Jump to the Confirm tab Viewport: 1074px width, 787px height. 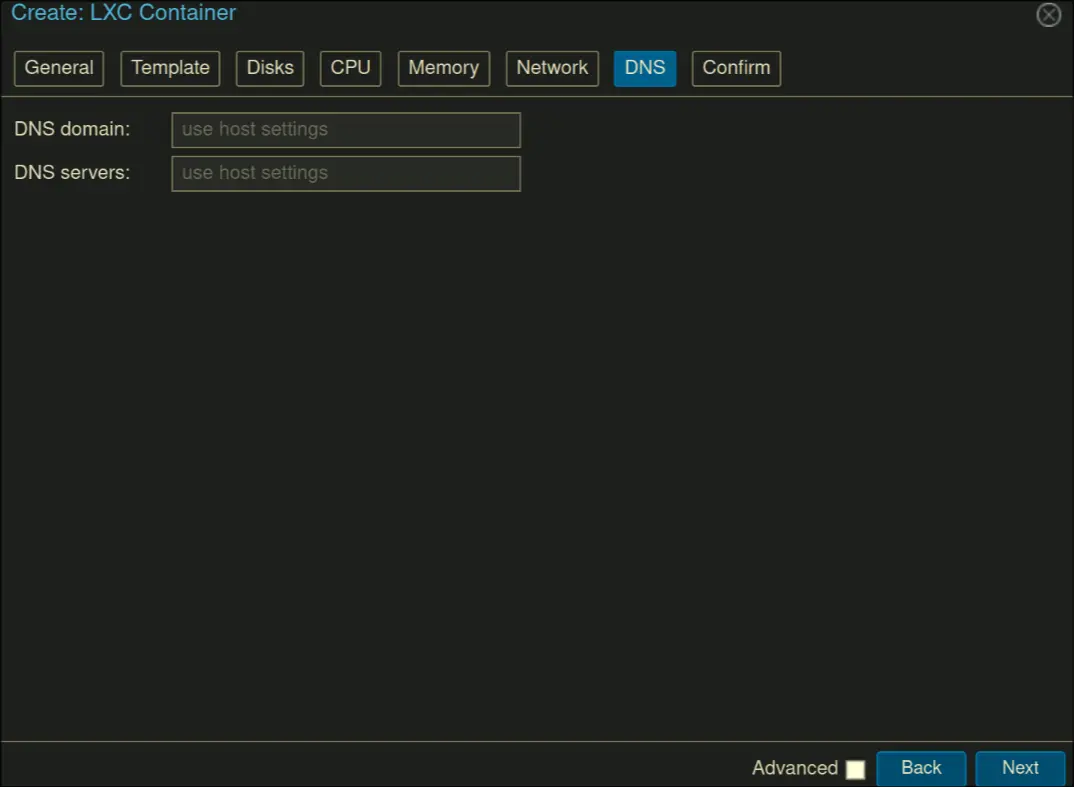tap(736, 68)
